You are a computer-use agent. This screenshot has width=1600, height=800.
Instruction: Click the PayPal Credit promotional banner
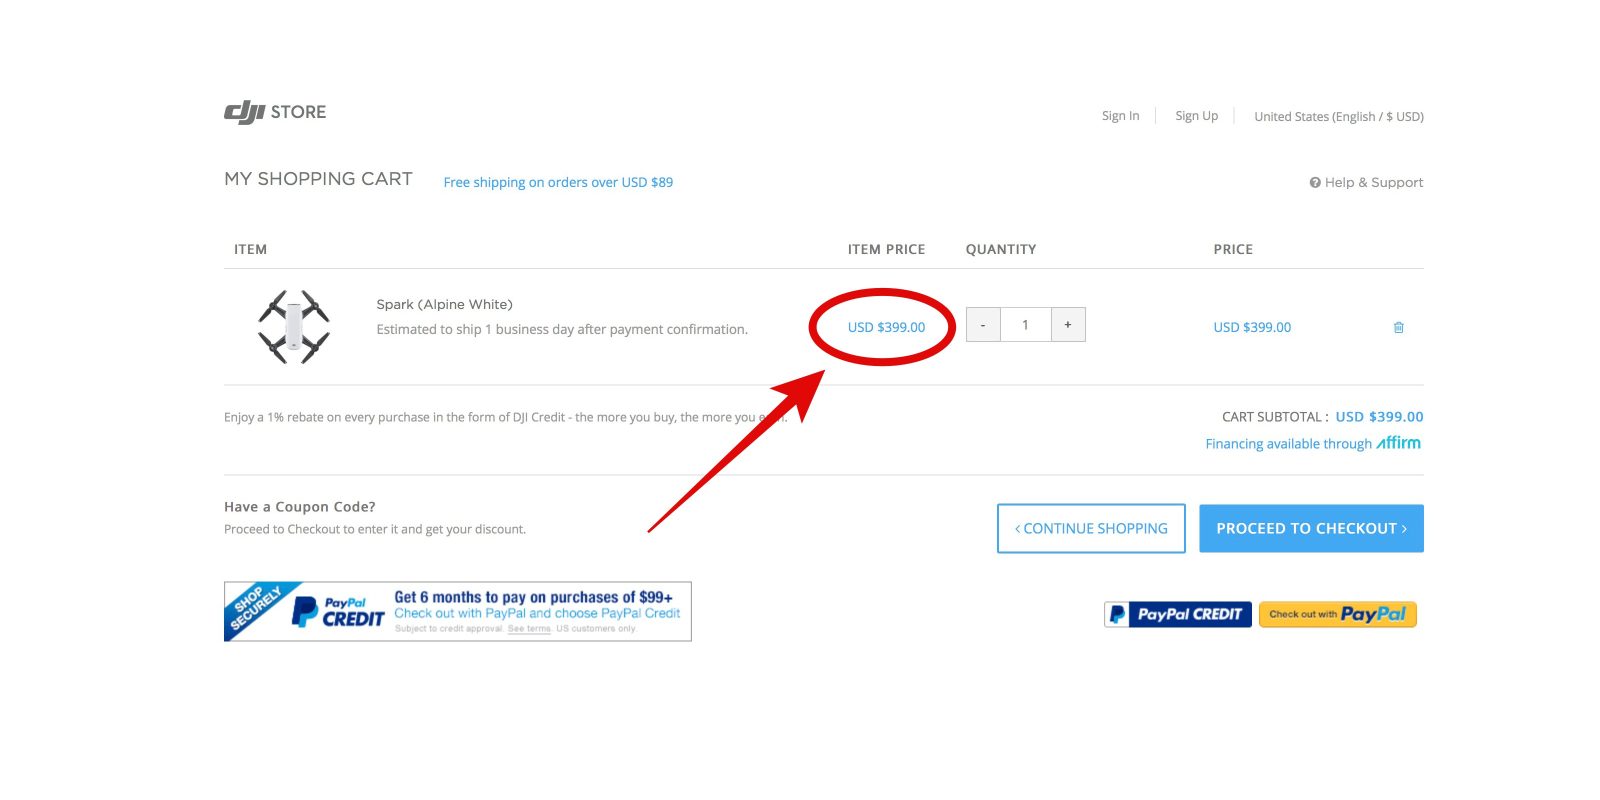(x=457, y=611)
